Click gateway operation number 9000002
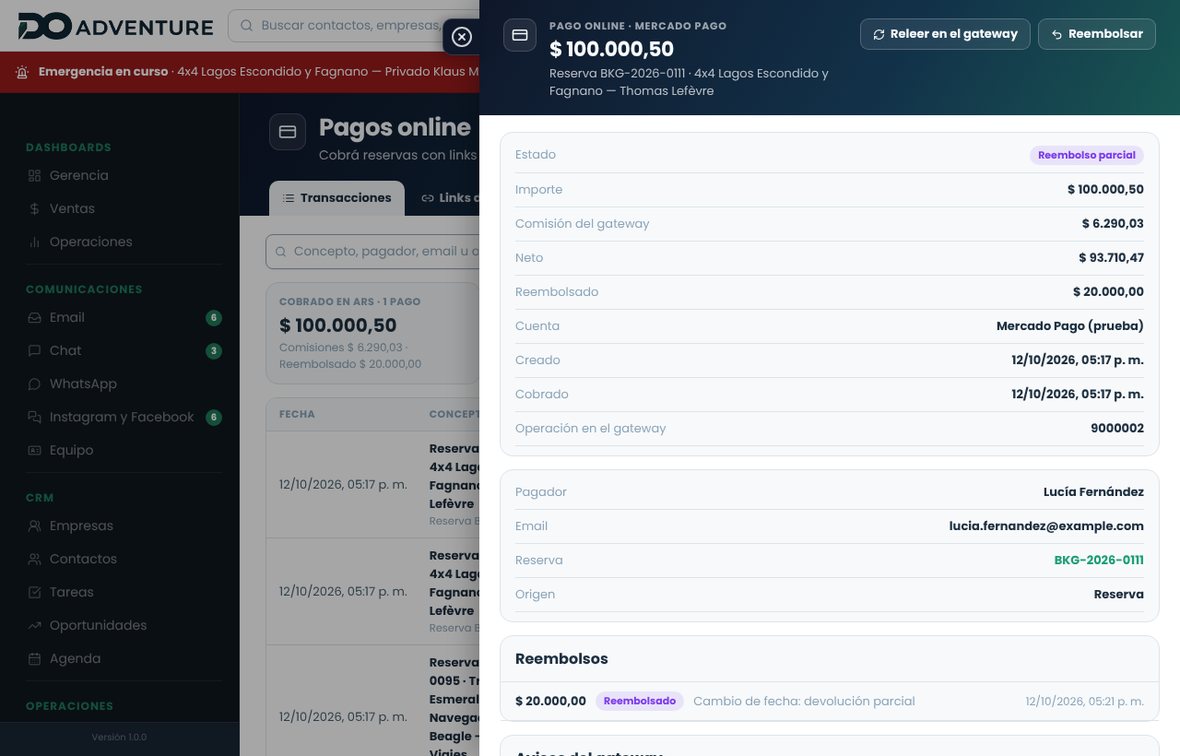 [1117, 428]
